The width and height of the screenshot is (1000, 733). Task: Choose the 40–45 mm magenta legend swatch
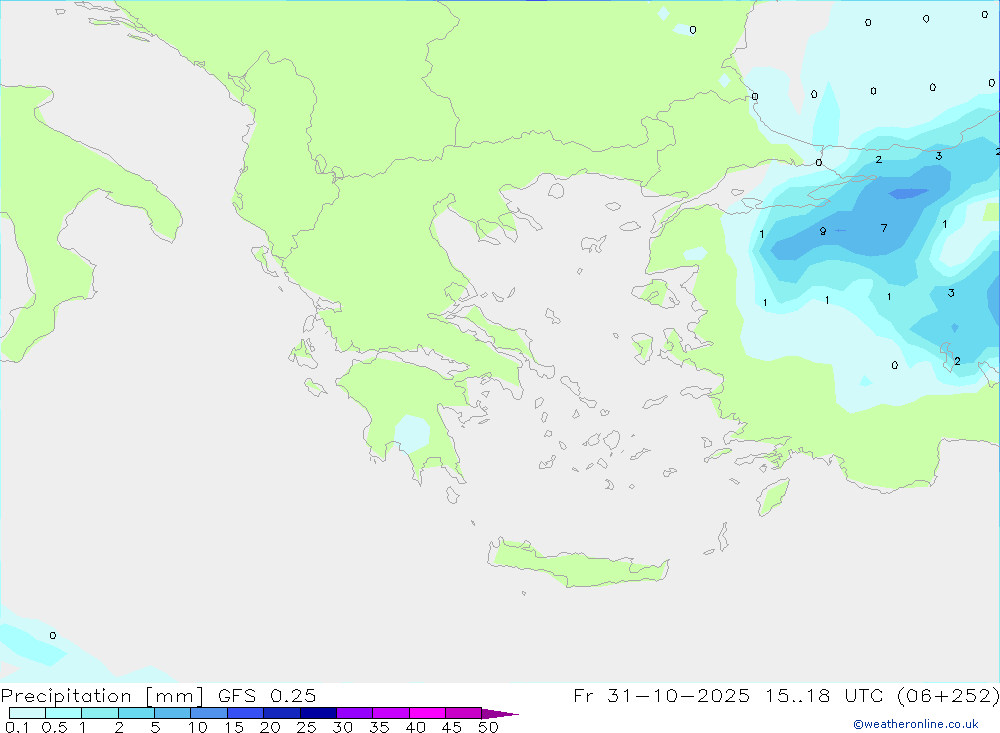point(427,713)
